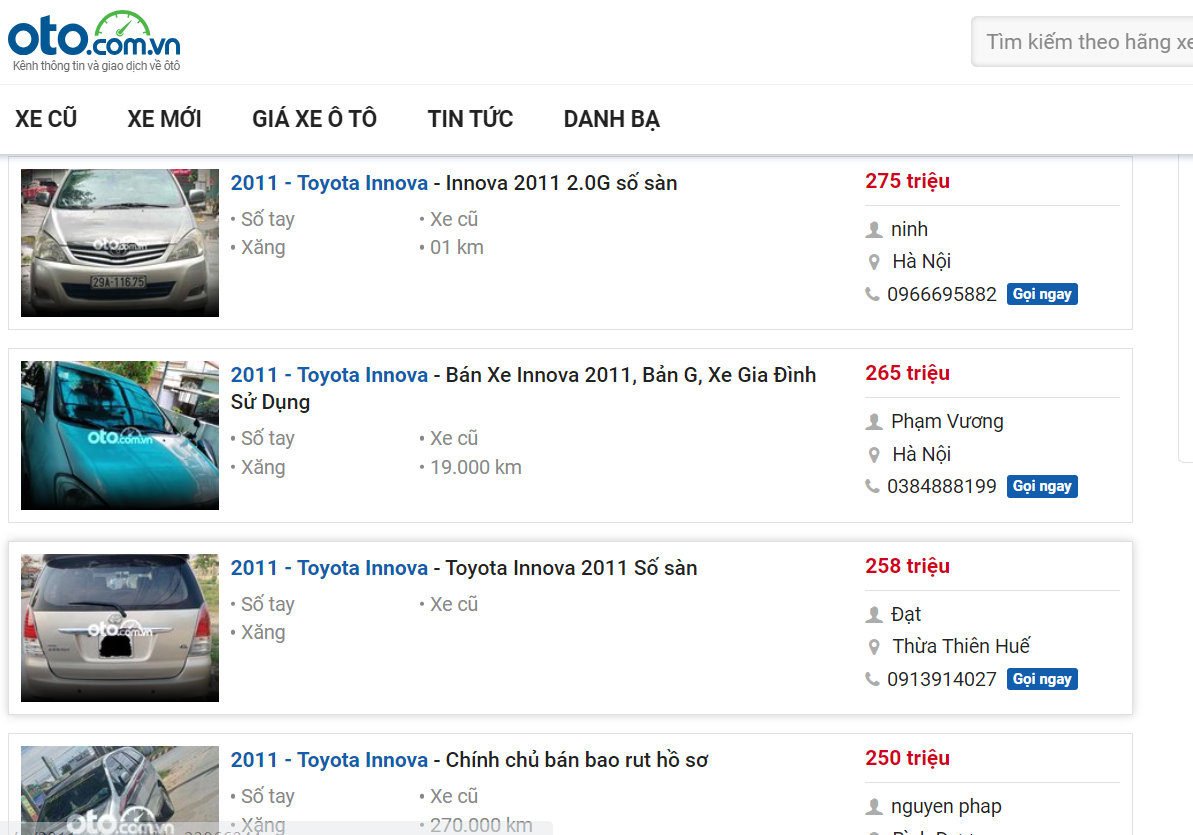Image resolution: width=1193 pixels, height=835 pixels.
Task: Open the DANH BẠ menu
Action: 612,119
